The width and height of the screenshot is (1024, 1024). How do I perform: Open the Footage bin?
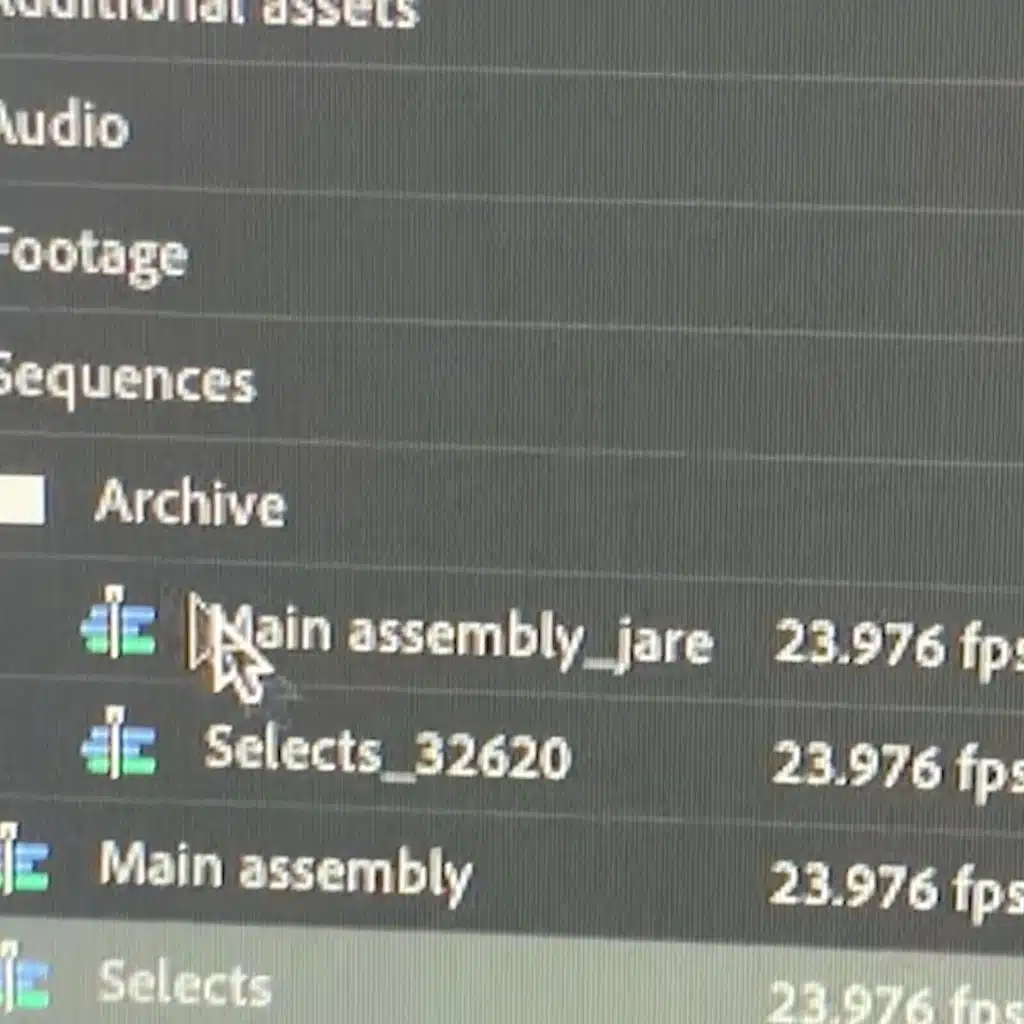[93, 256]
